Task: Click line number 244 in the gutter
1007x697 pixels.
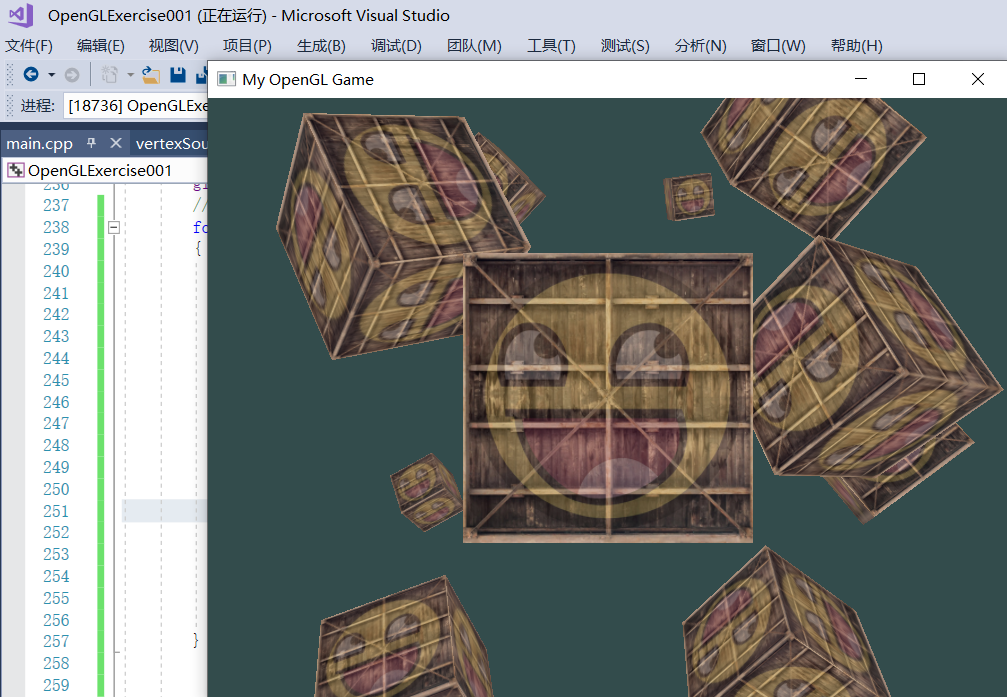Action: [x=56, y=358]
